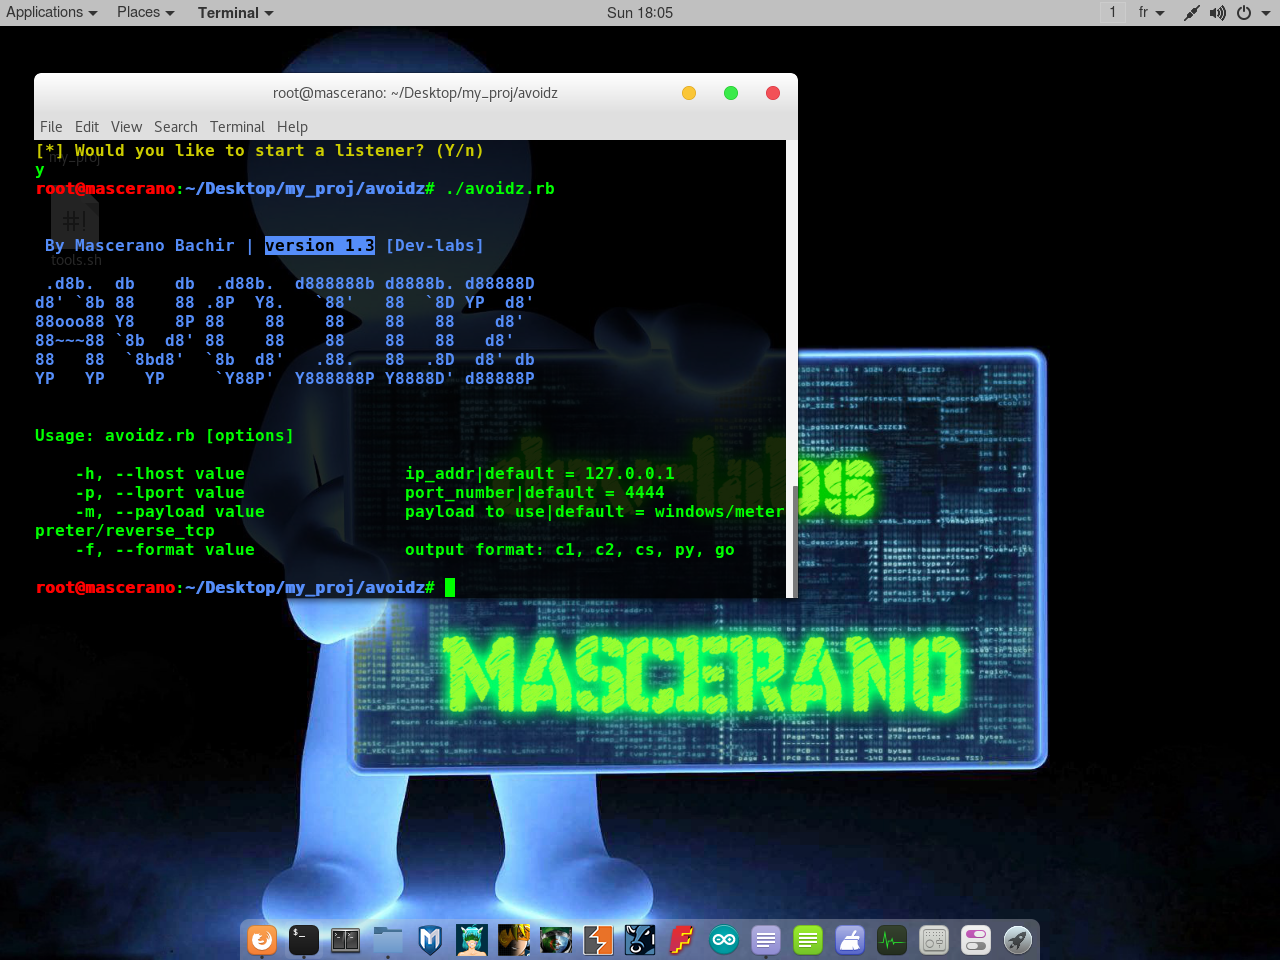Click the terminal vertical scrollbar handle
This screenshot has width=1280, height=960.
click(795, 541)
